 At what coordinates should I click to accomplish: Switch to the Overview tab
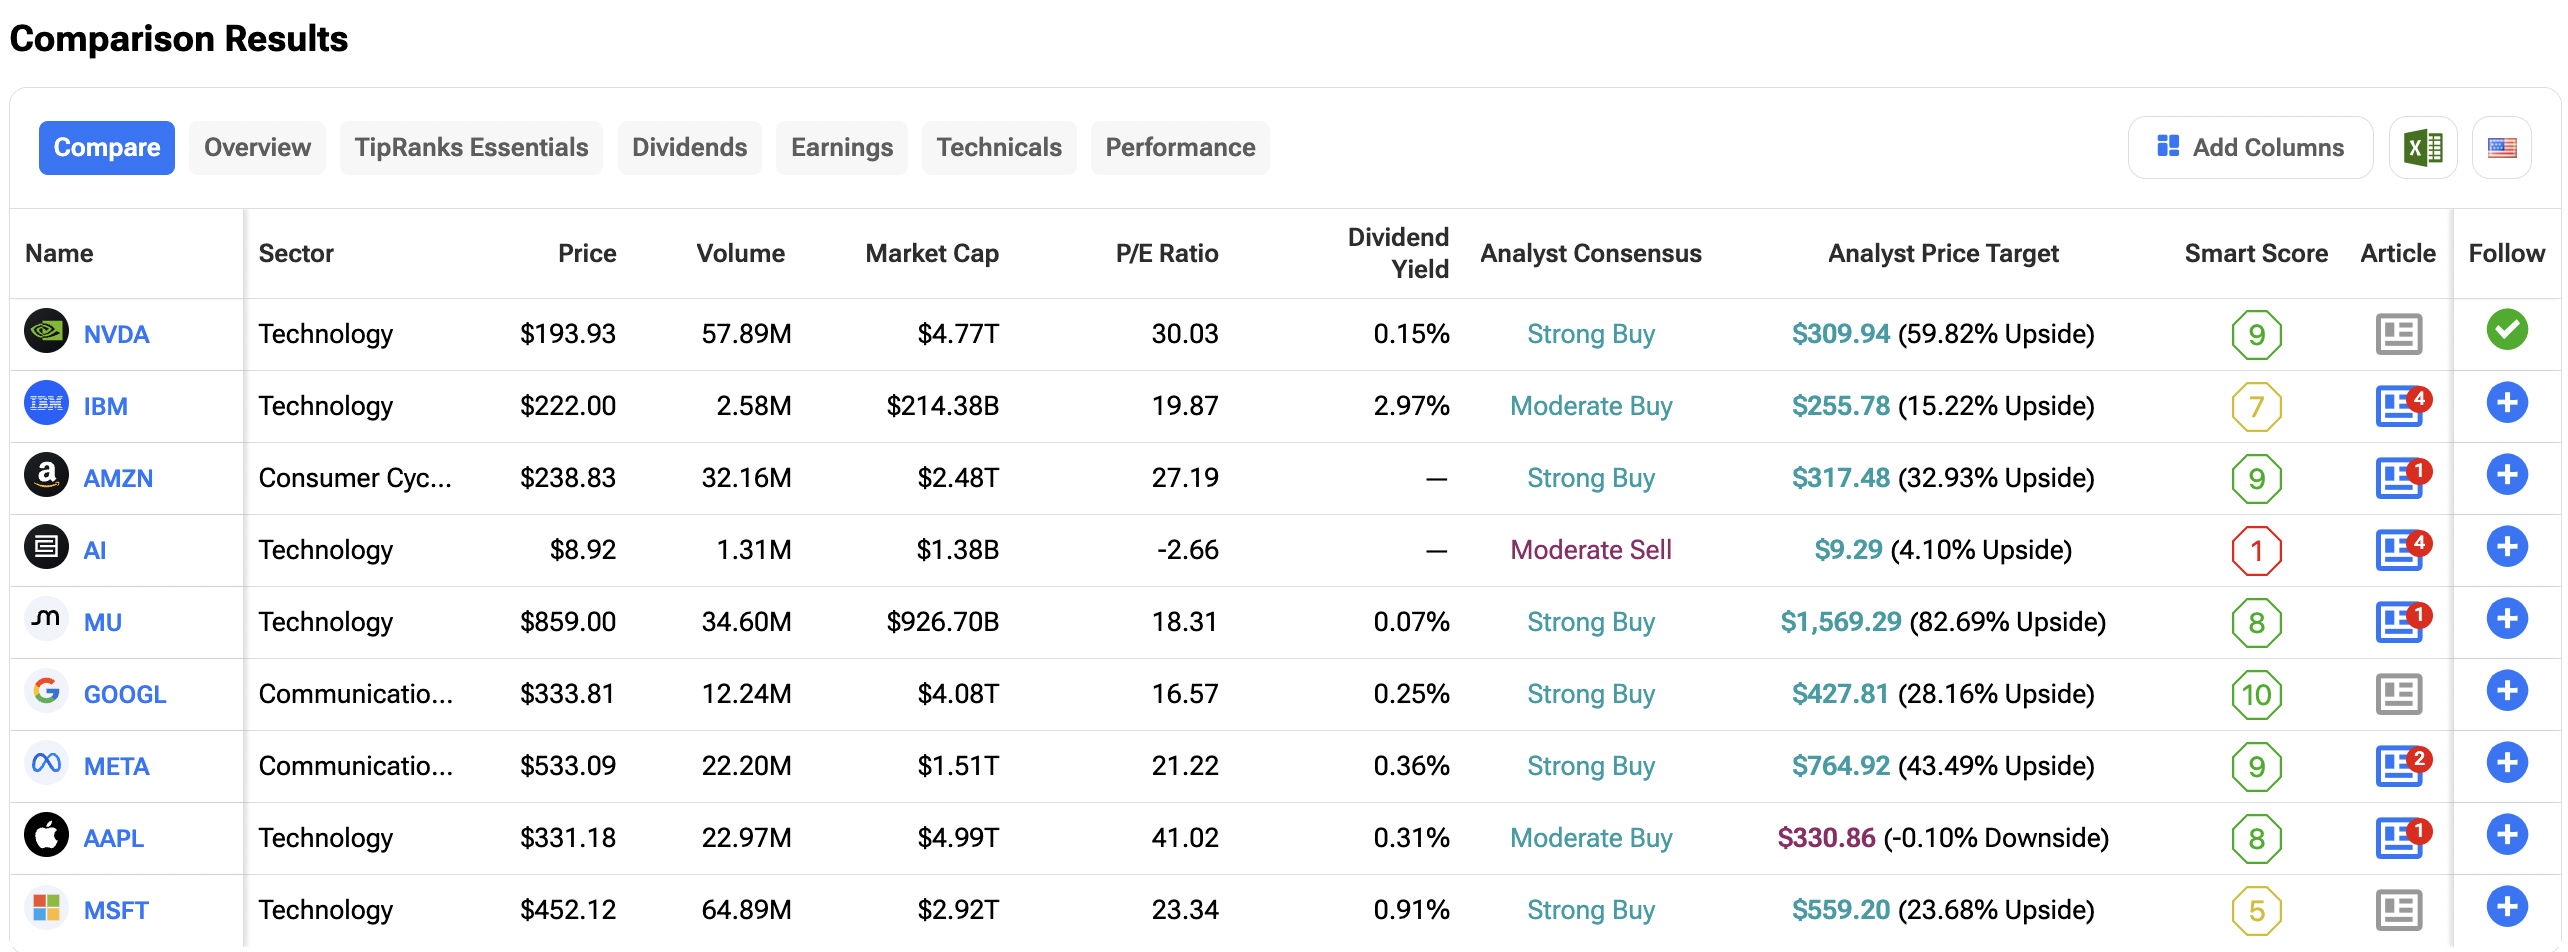click(257, 148)
